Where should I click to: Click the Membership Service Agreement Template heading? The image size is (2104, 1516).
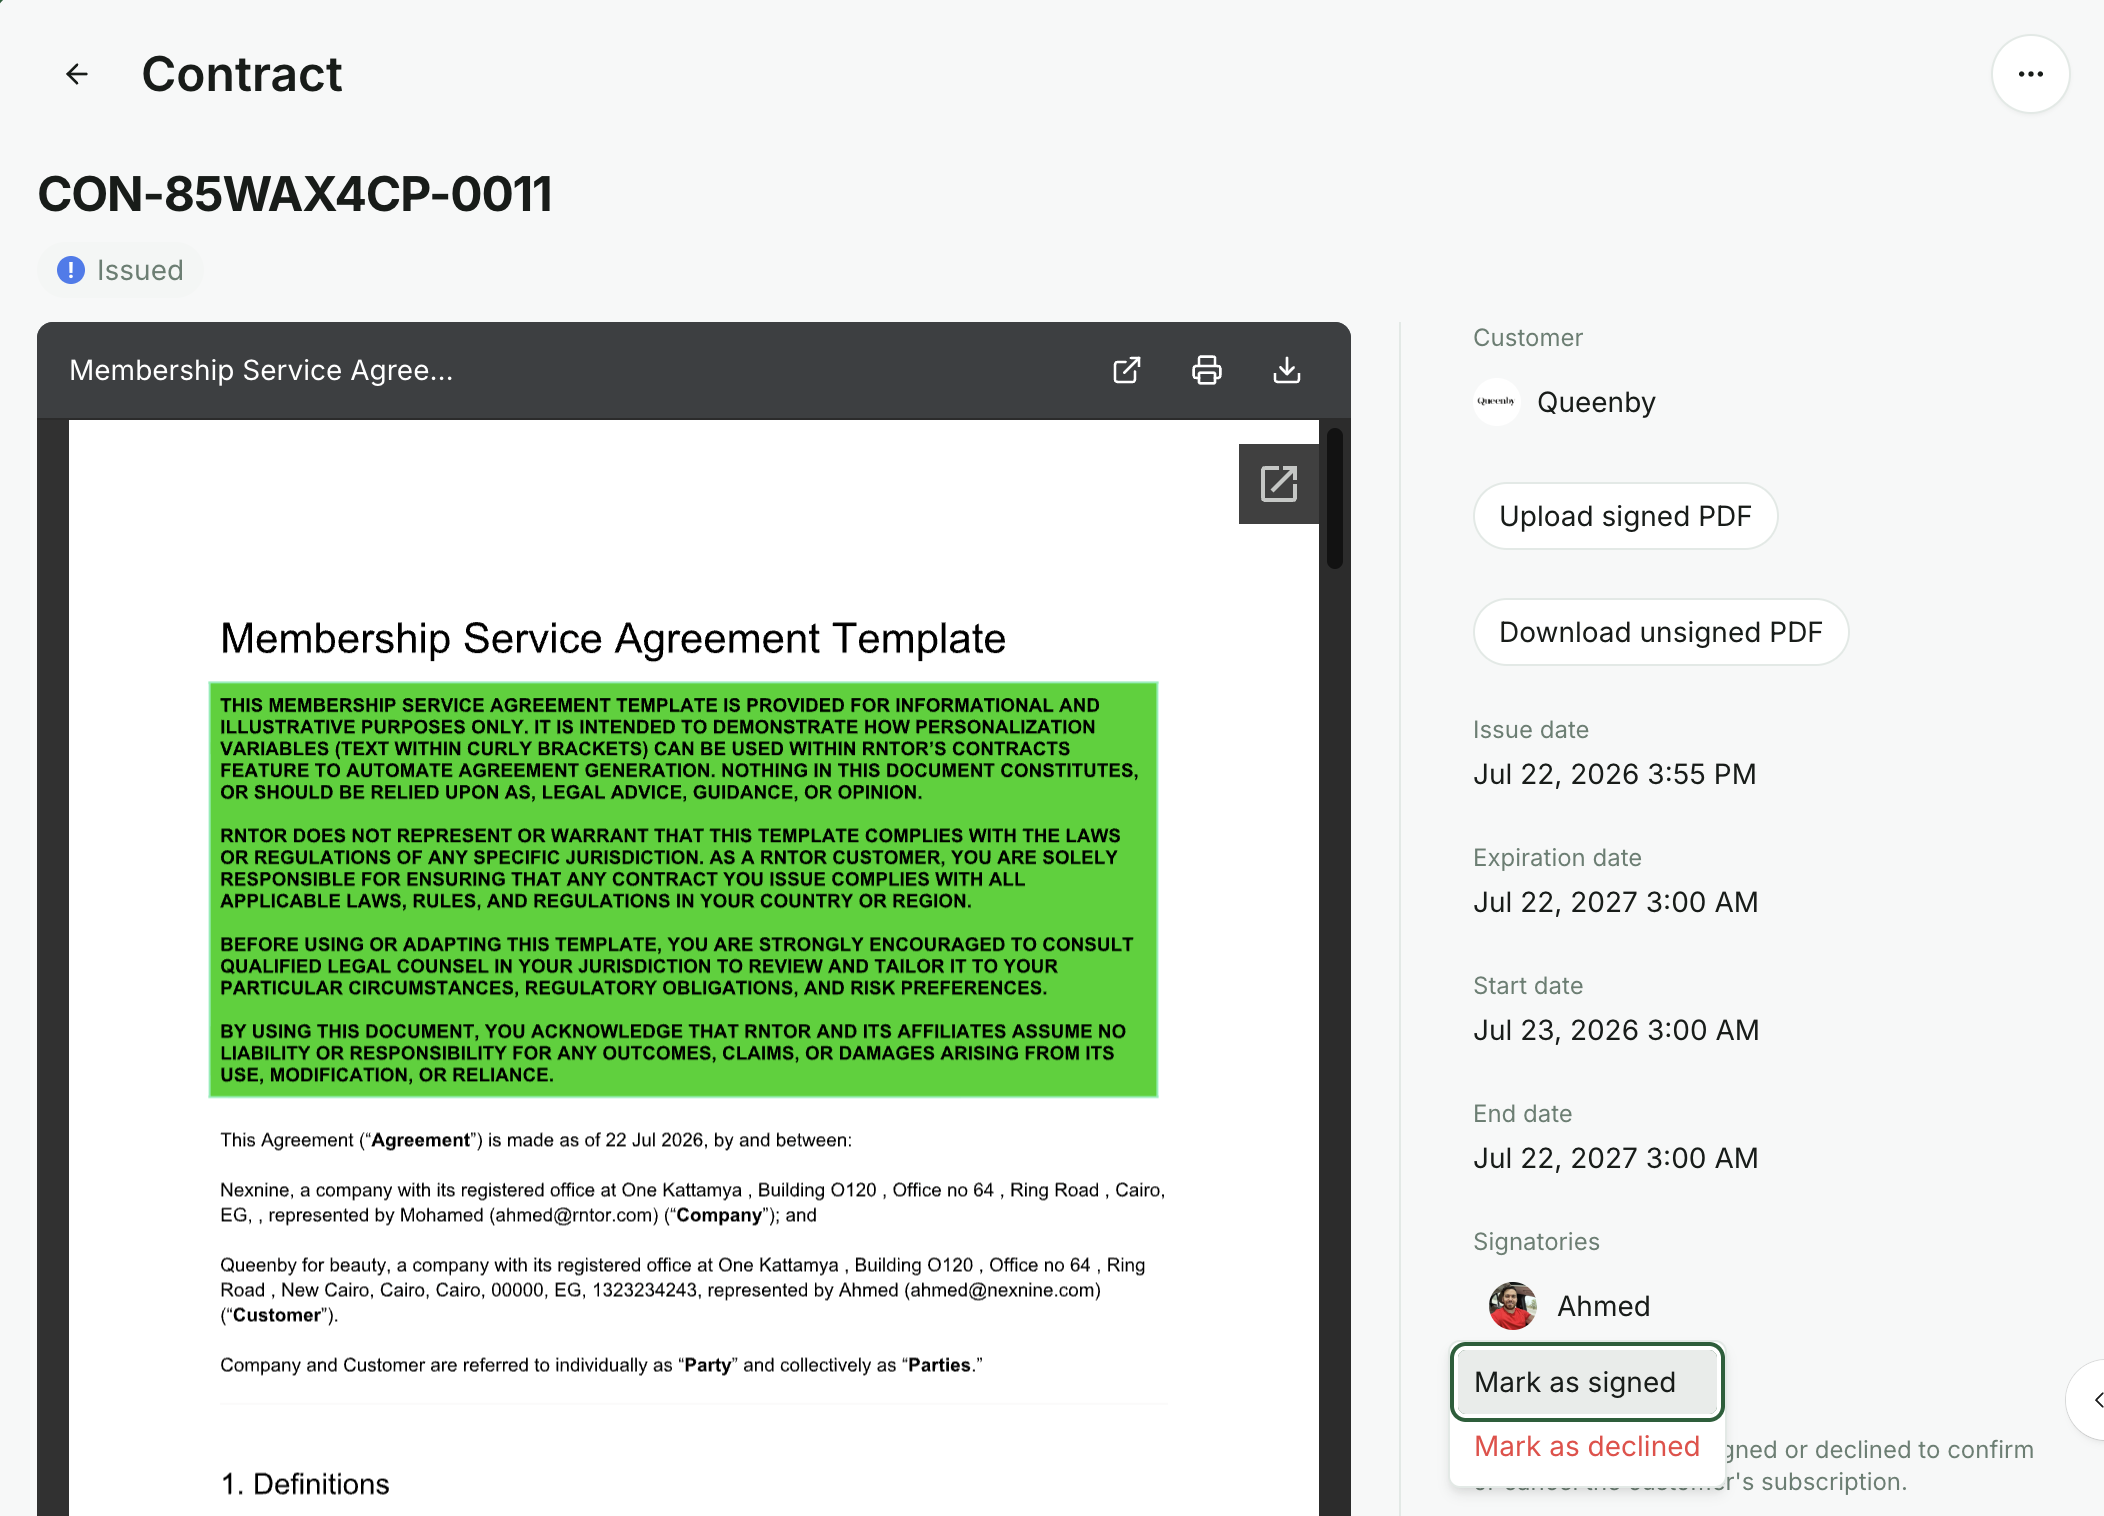click(613, 638)
